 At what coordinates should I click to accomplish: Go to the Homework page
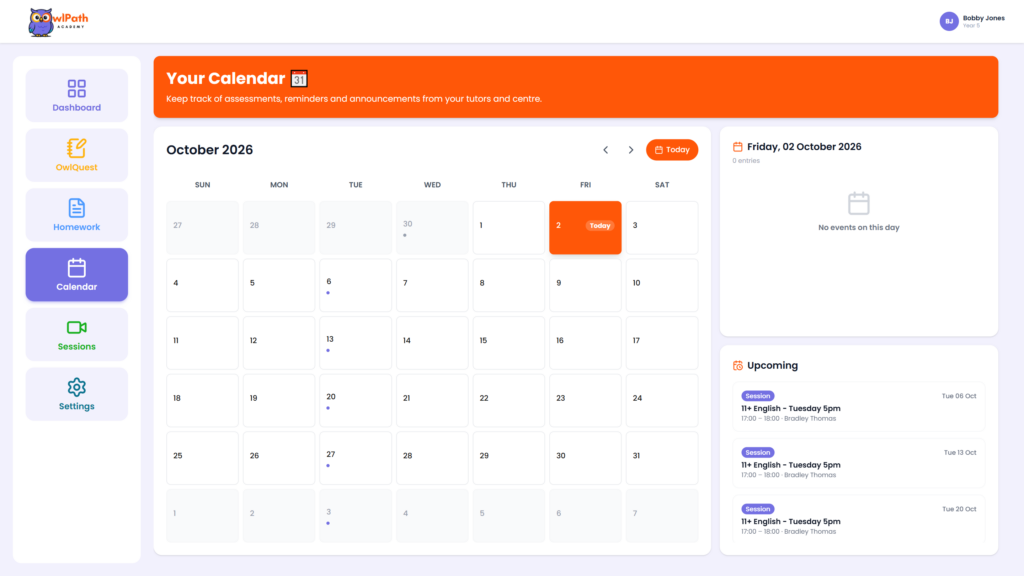76,215
